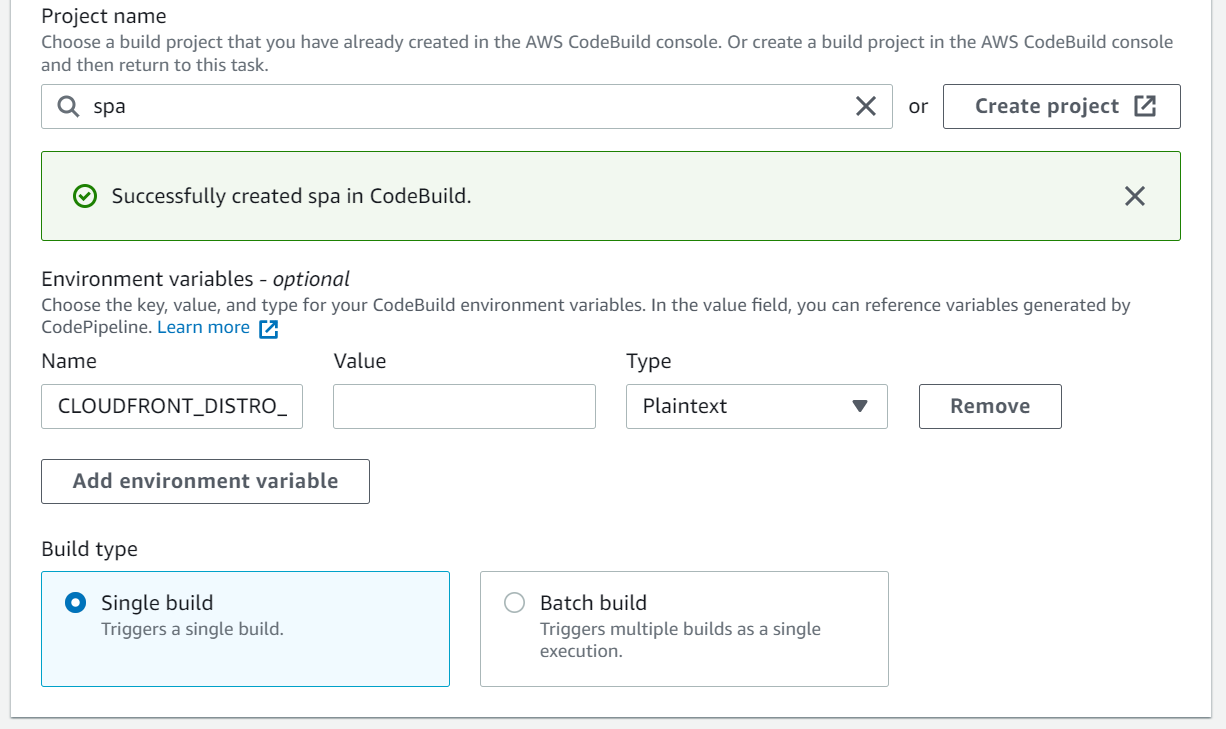This screenshot has height=729, width=1226.
Task: Clear the 'spa' project search with X
Action: pos(866,106)
